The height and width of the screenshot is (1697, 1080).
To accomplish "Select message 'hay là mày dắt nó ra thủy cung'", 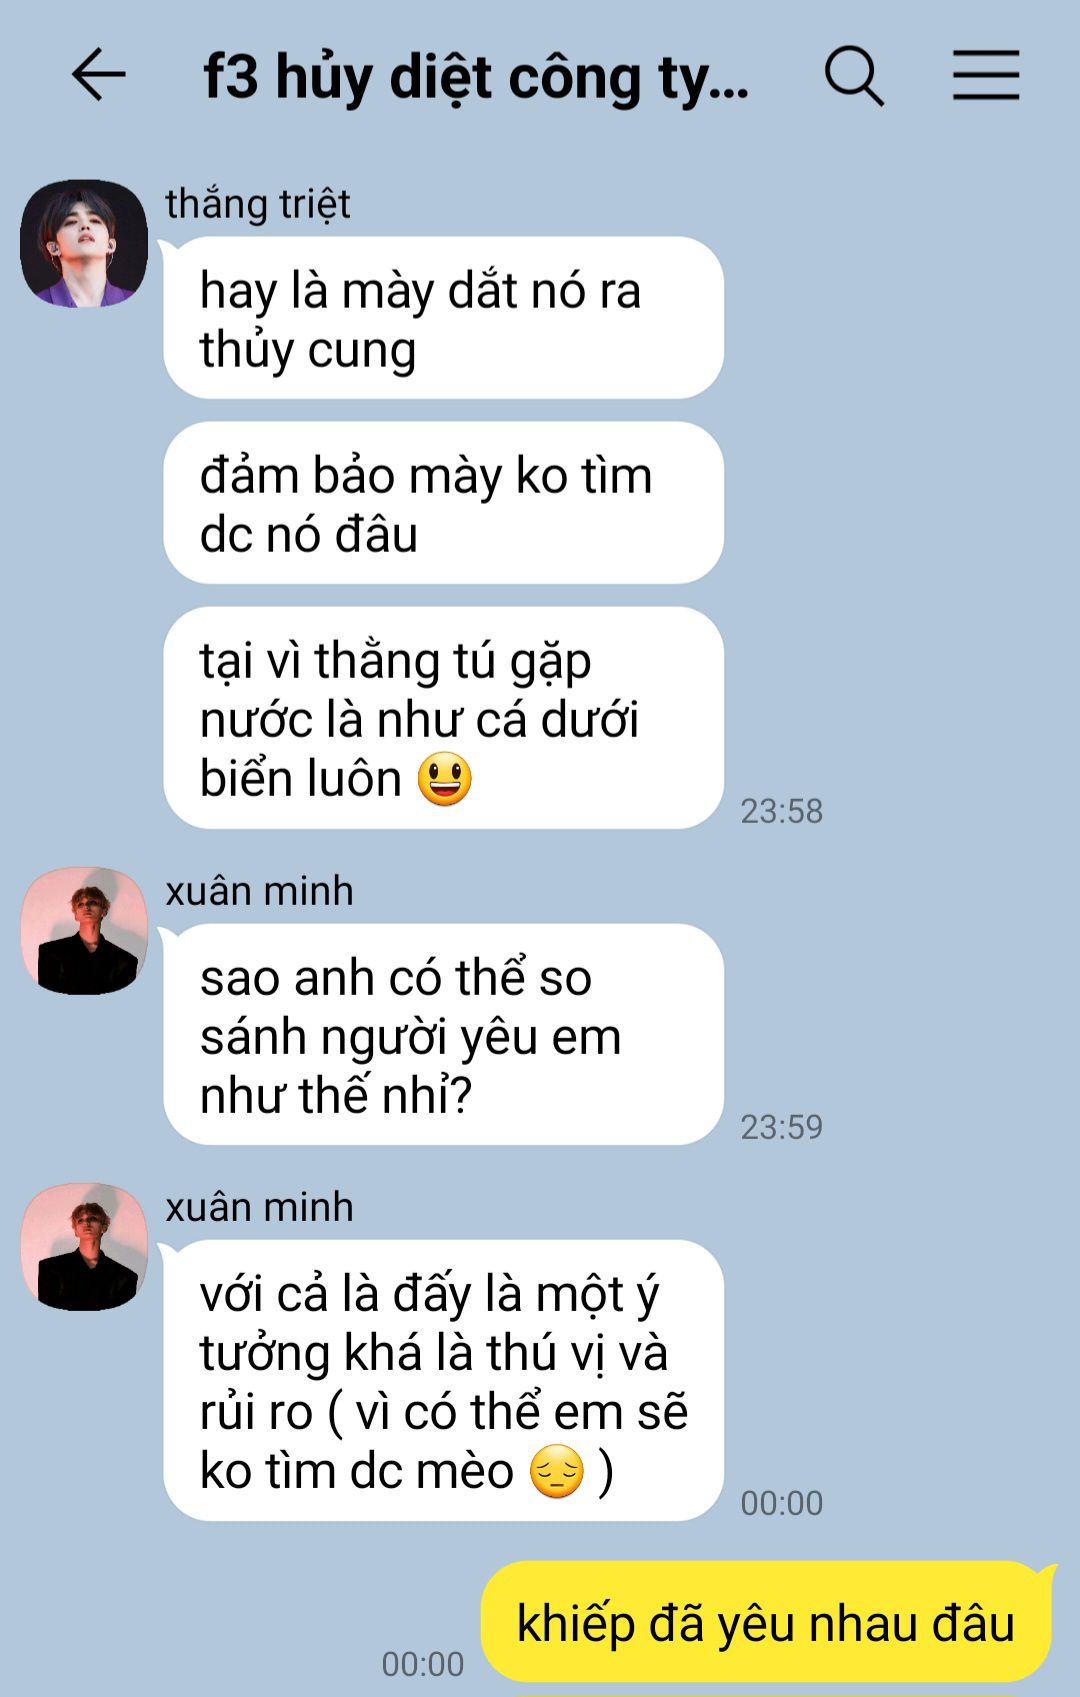I will tap(443, 318).
